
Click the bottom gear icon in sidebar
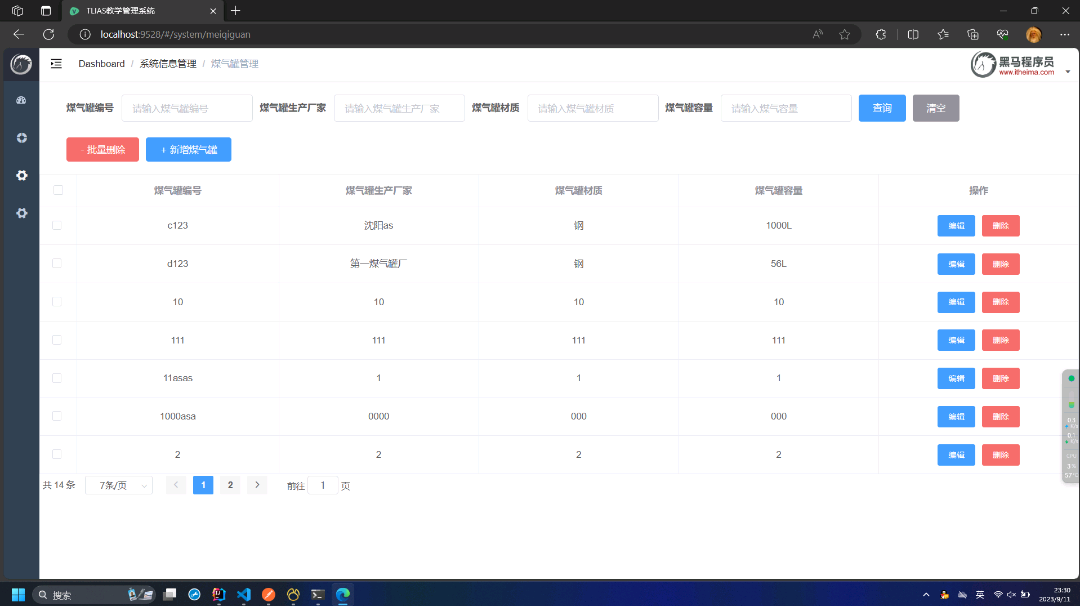pos(21,213)
